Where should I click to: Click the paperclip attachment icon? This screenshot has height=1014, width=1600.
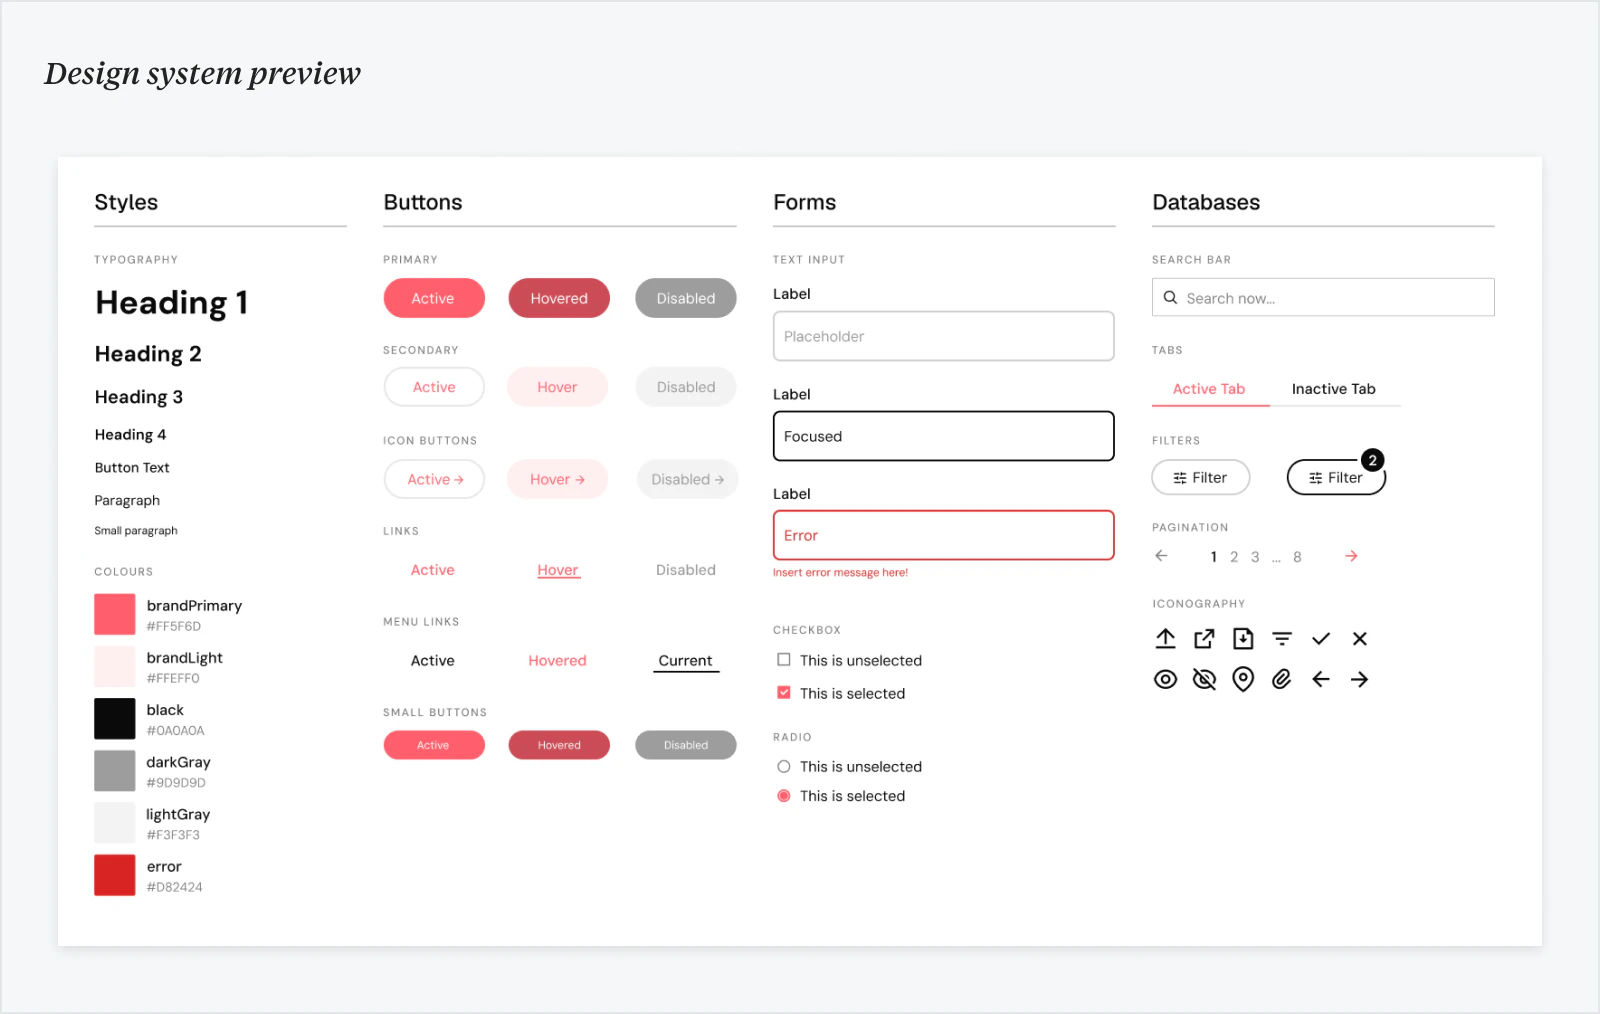point(1282,680)
